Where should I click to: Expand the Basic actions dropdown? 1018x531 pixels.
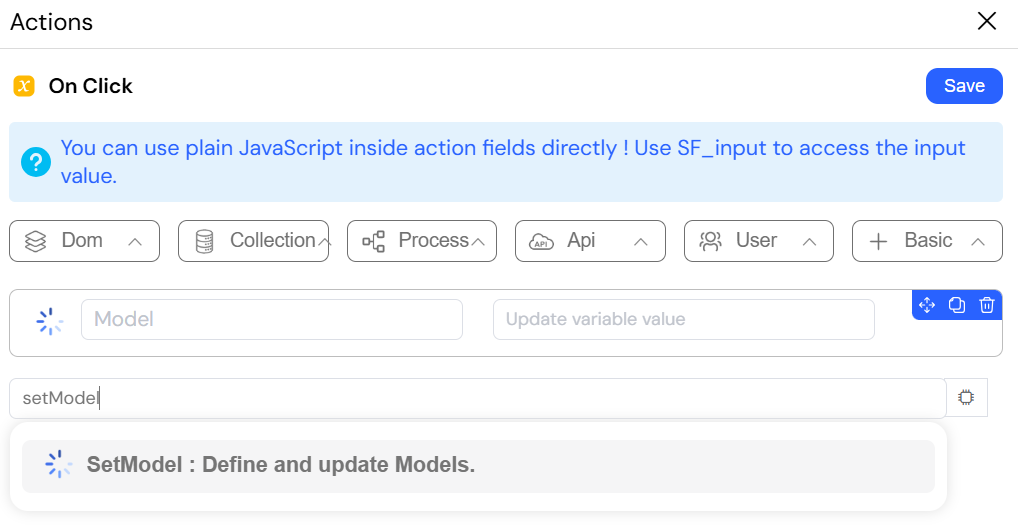click(927, 241)
